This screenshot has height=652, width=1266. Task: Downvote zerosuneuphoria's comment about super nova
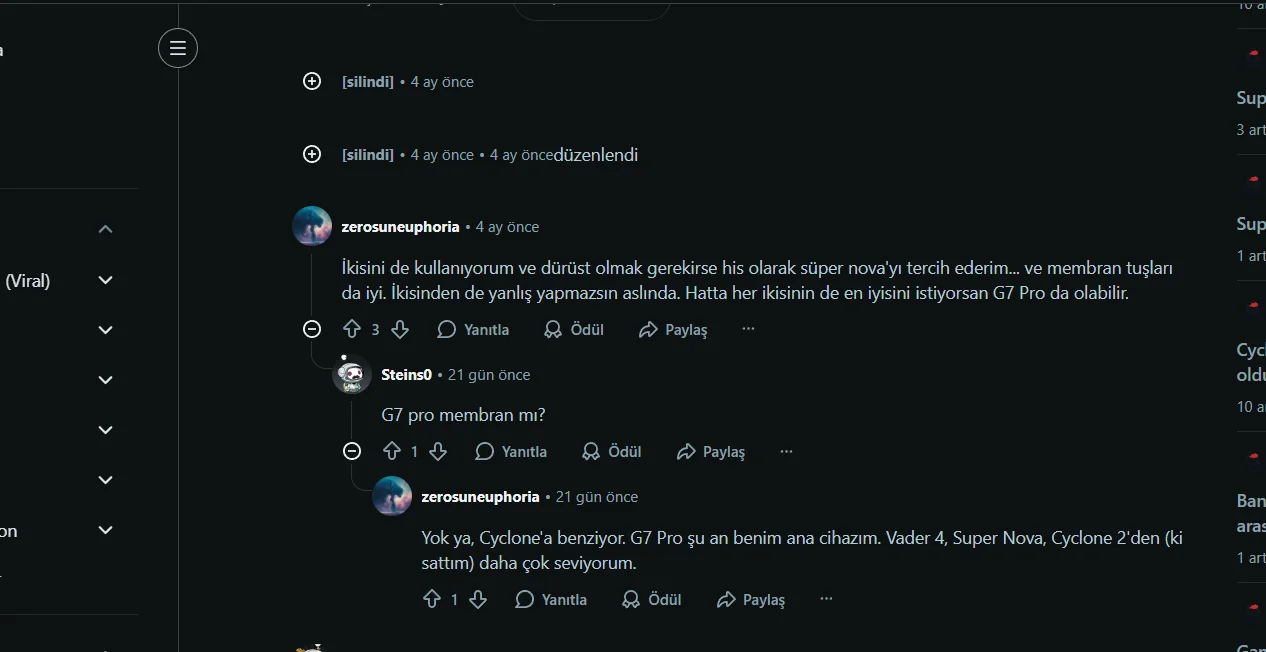[x=400, y=329]
